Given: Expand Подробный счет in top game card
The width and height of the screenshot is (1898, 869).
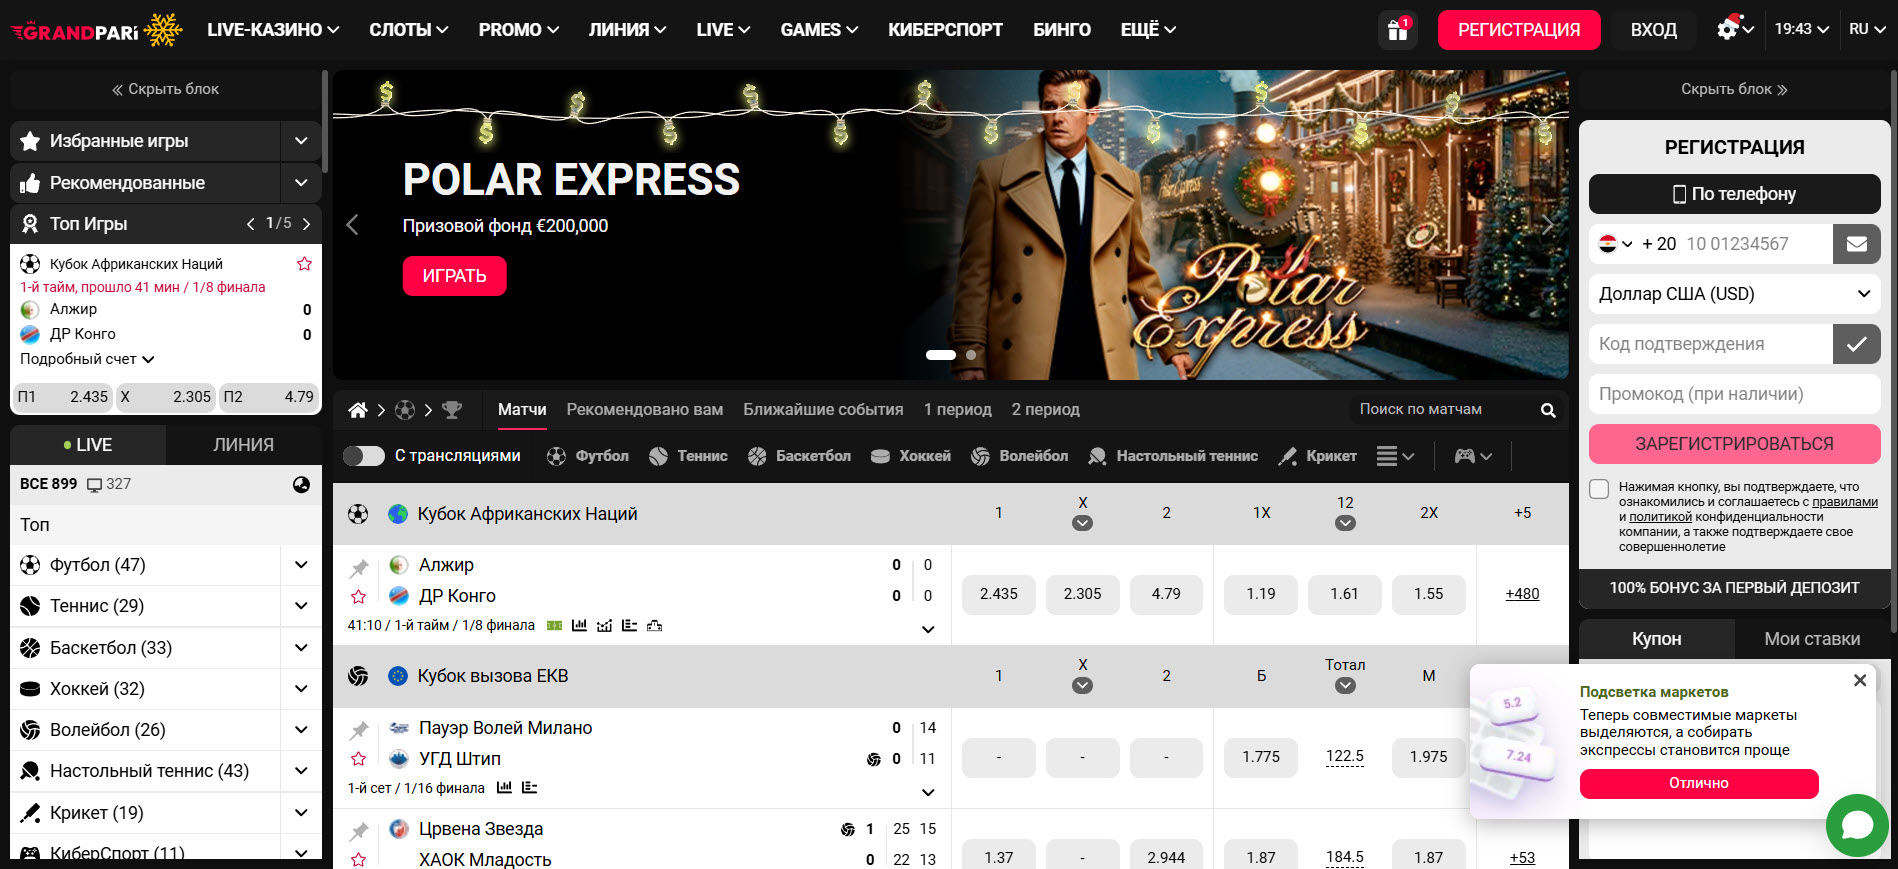Looking at the screenshot, I should pyautogui.click(x=87, y=359).
